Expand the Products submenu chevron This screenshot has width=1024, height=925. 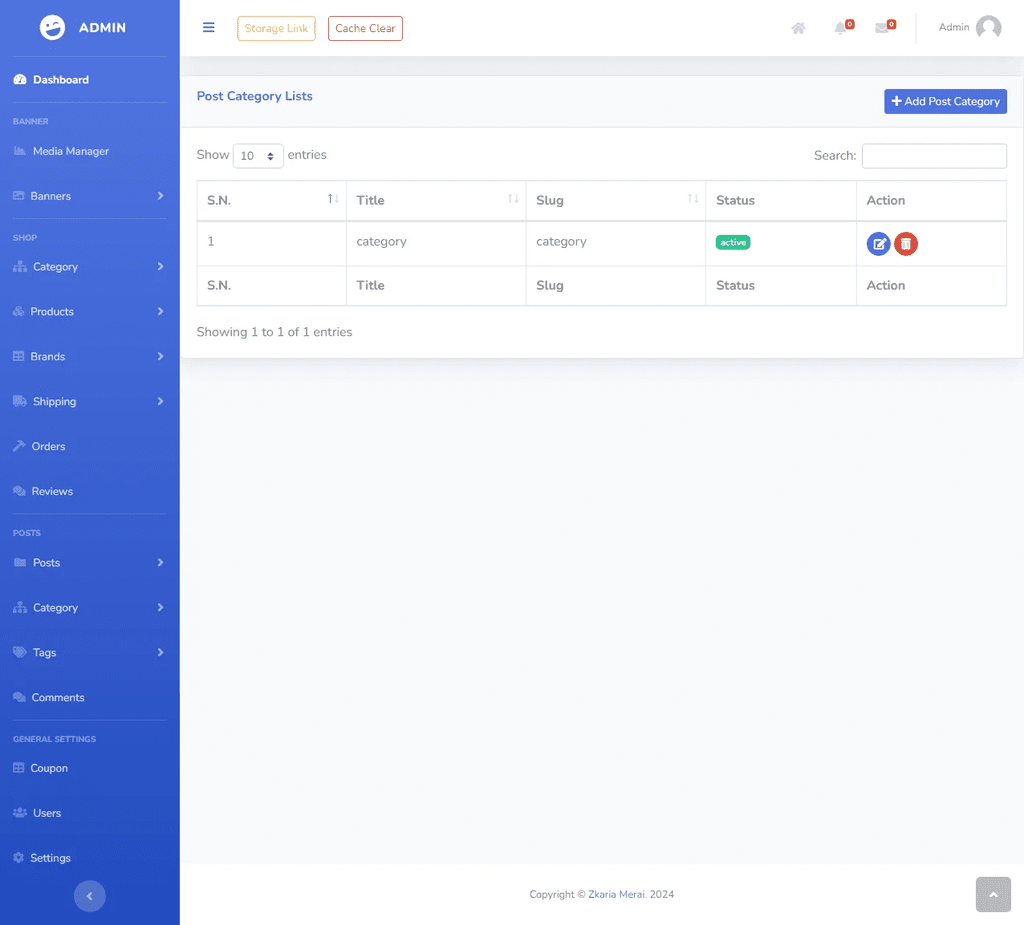pyautogui.click(x=160, y=312)
